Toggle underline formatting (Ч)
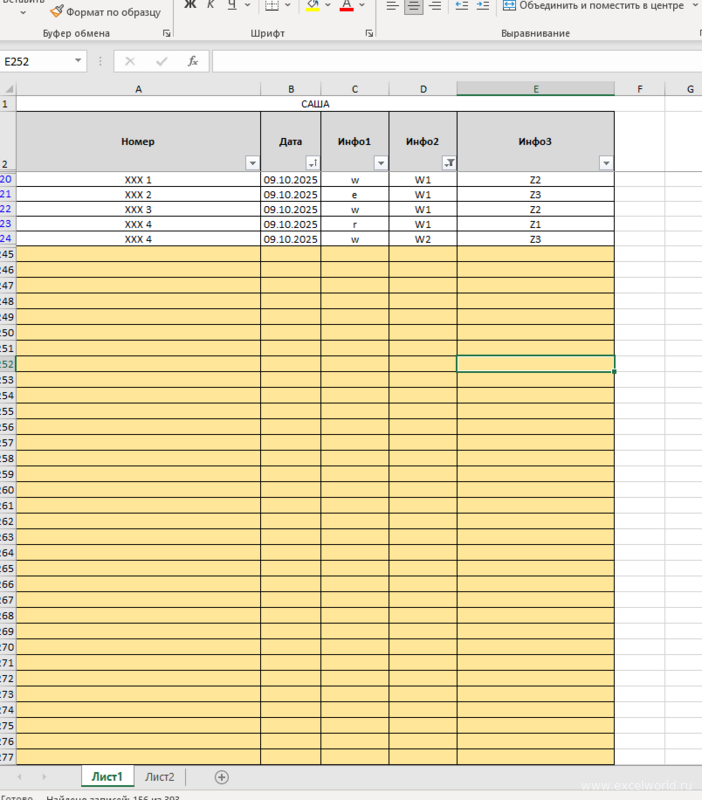 point(232,6)
